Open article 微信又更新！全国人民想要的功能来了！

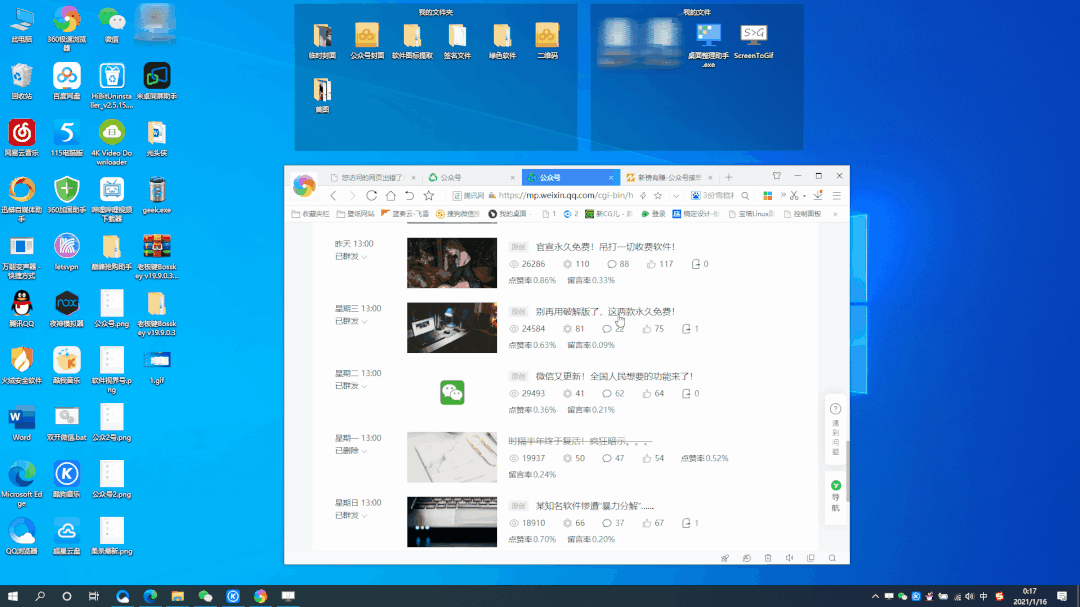(614, 376)
